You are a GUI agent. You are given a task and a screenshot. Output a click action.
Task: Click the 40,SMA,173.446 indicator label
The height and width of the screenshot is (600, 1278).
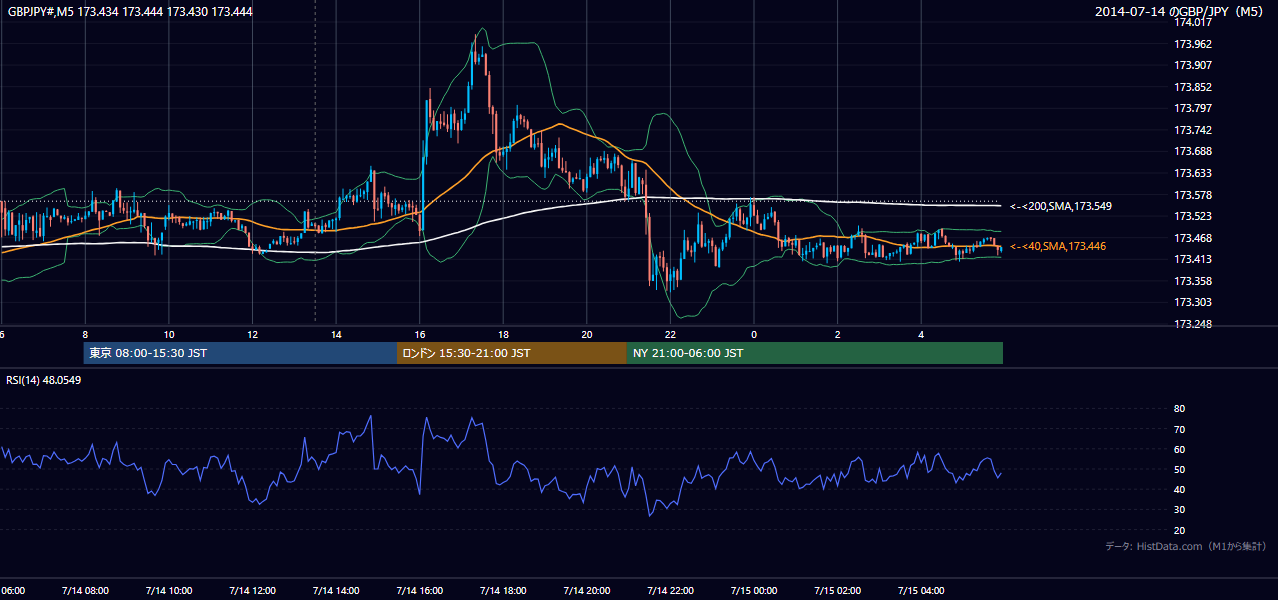[1058, 246]
